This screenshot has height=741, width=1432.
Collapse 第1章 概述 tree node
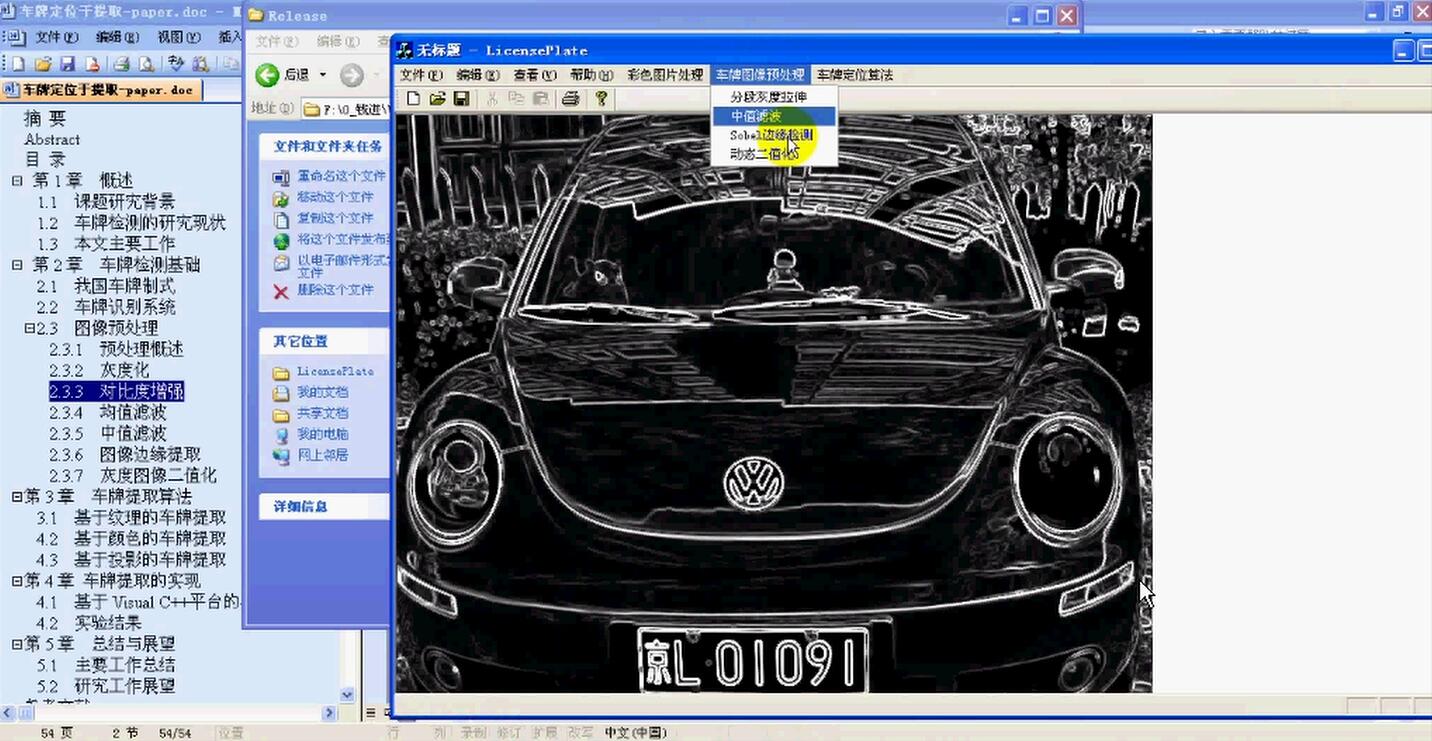click(17, 181)
